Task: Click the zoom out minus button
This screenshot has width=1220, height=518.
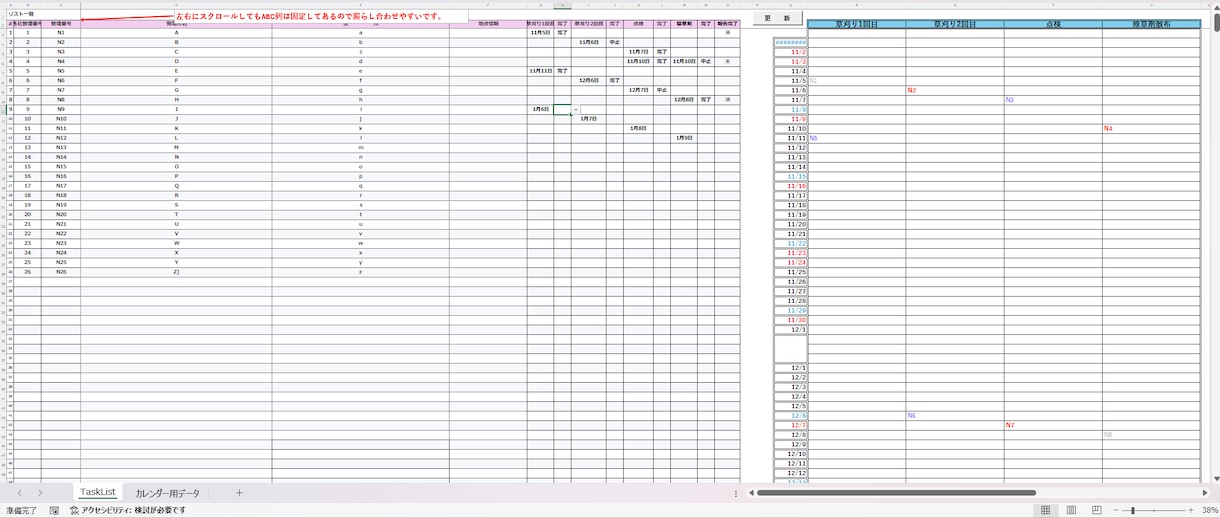Action: point(1115,510)
